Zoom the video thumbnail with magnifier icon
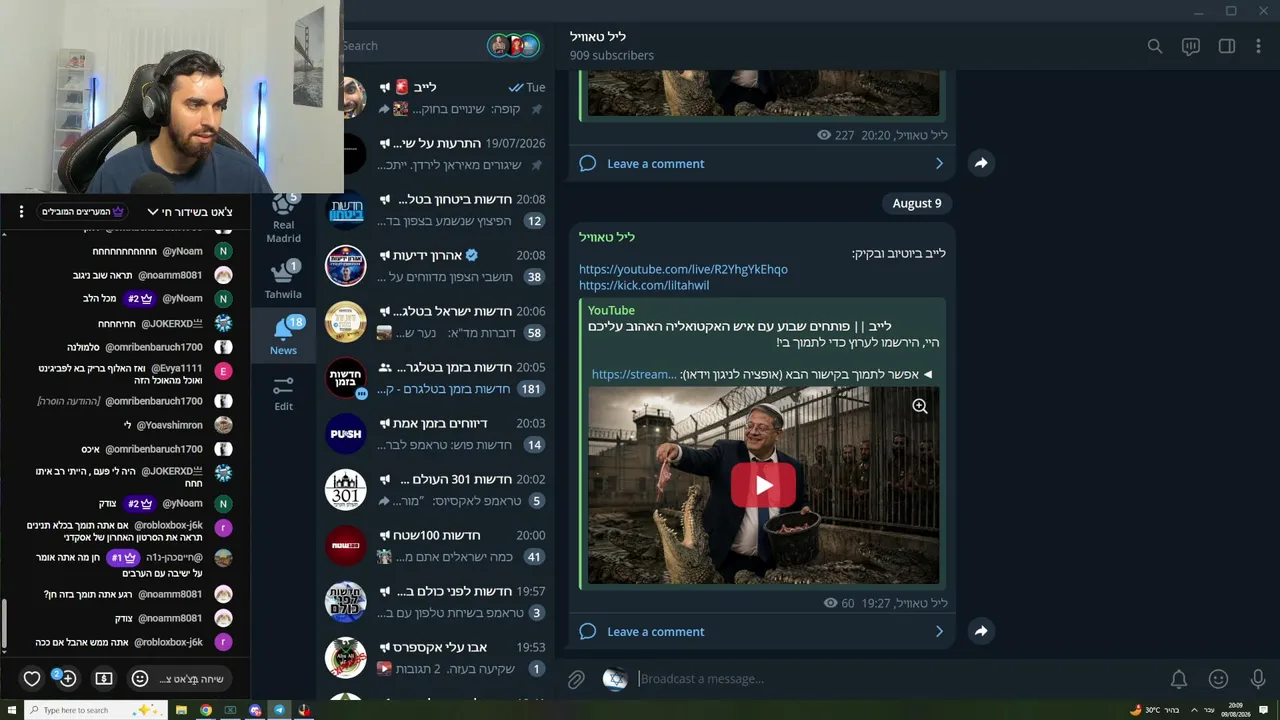This screenshot has width=1280, height=720. (920, 406)
